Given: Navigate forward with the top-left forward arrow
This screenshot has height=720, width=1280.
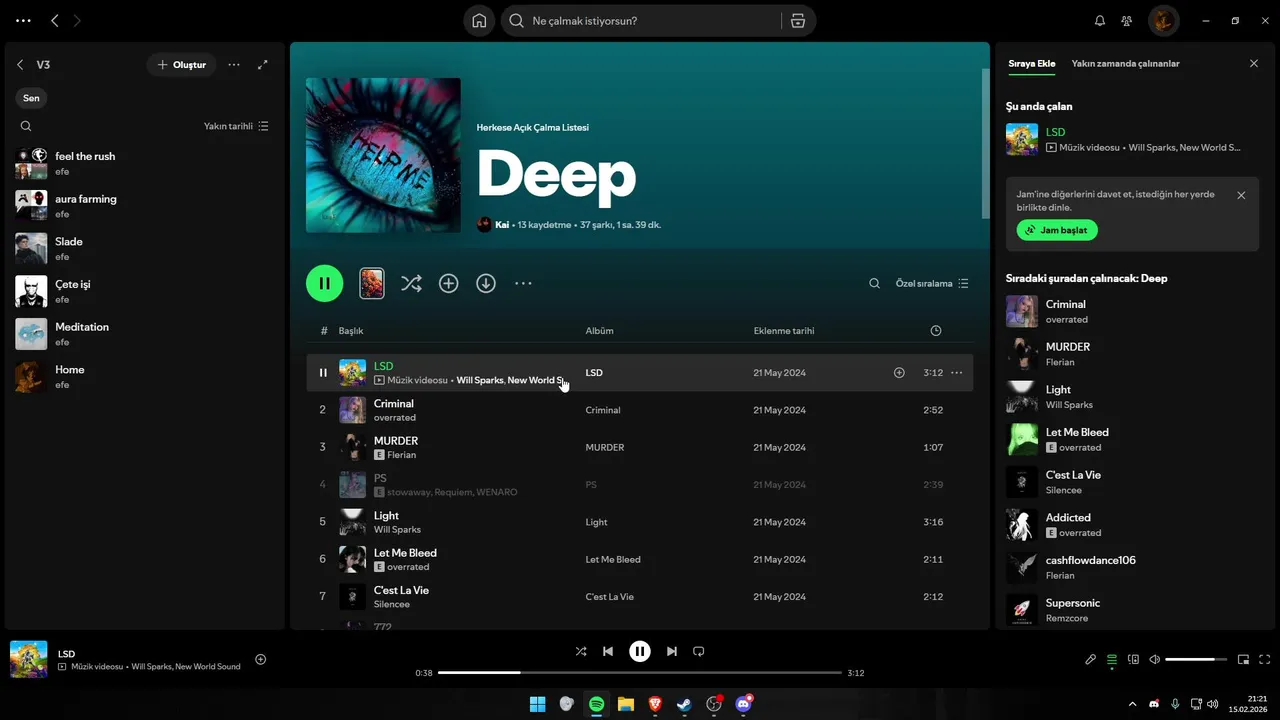Looking at the screenshot, I should click(x=77, y=20).
